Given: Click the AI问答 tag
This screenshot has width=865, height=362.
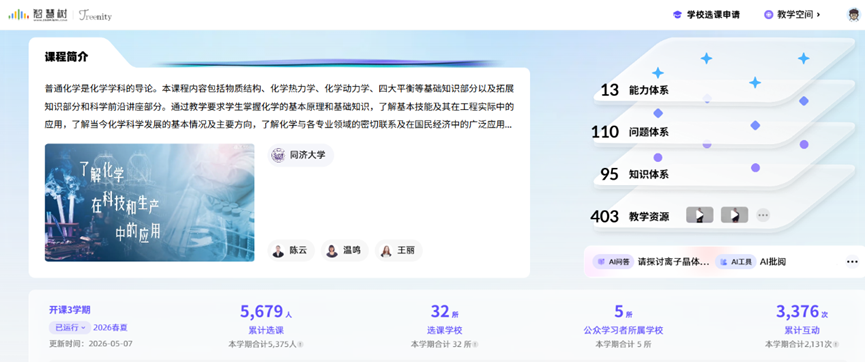Looking at the screenshot, I should [613, 262].
